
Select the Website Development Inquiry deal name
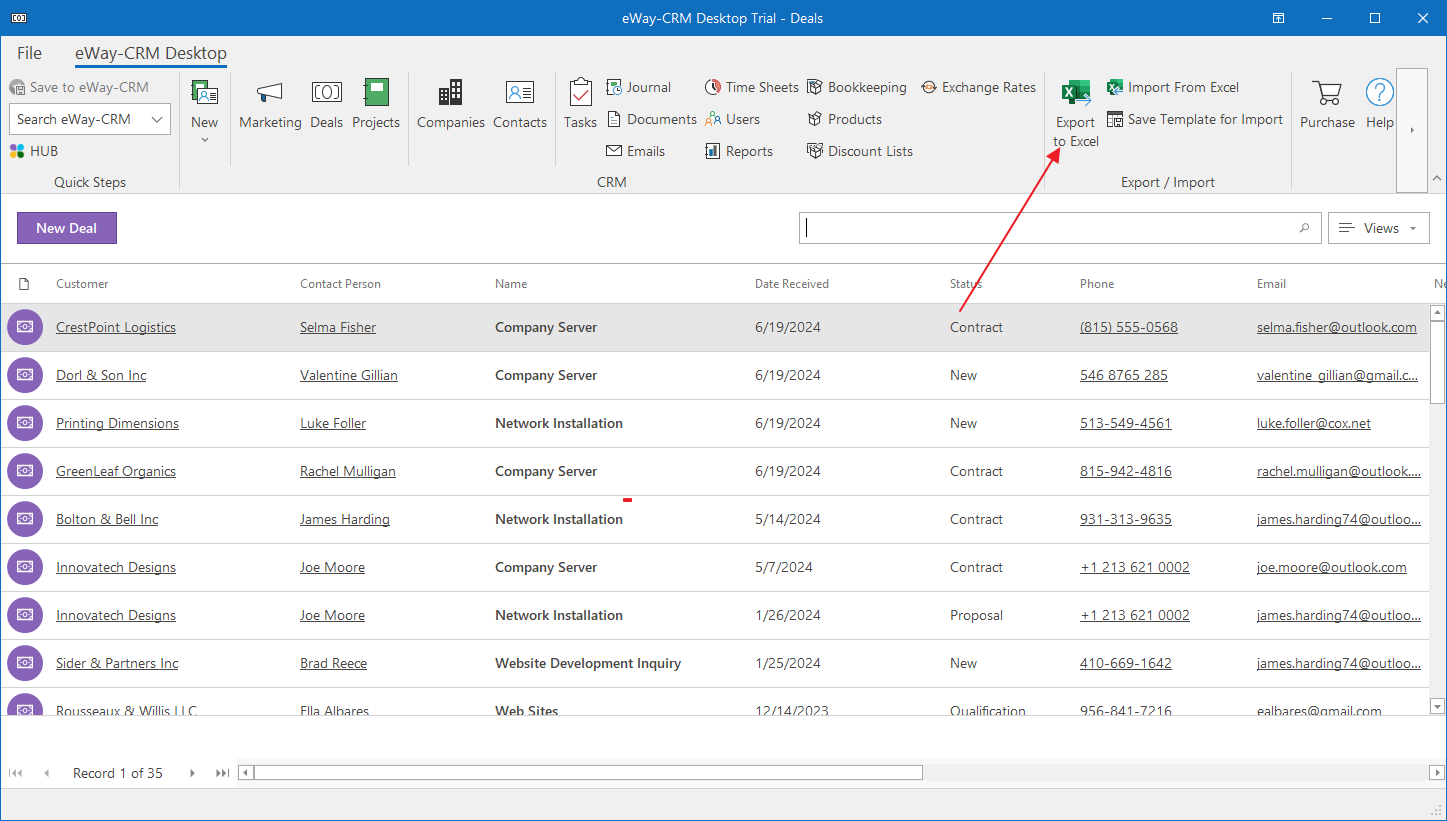tap(588, 663)
